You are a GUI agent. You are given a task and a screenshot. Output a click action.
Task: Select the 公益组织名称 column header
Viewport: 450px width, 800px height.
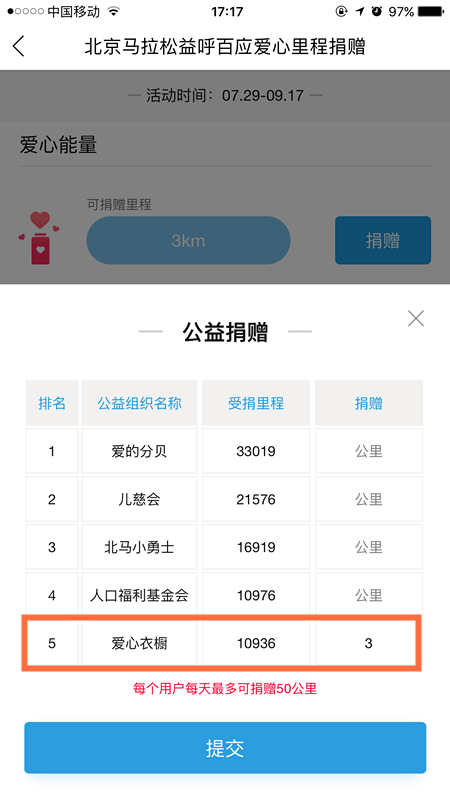click(x=139, y=403)
